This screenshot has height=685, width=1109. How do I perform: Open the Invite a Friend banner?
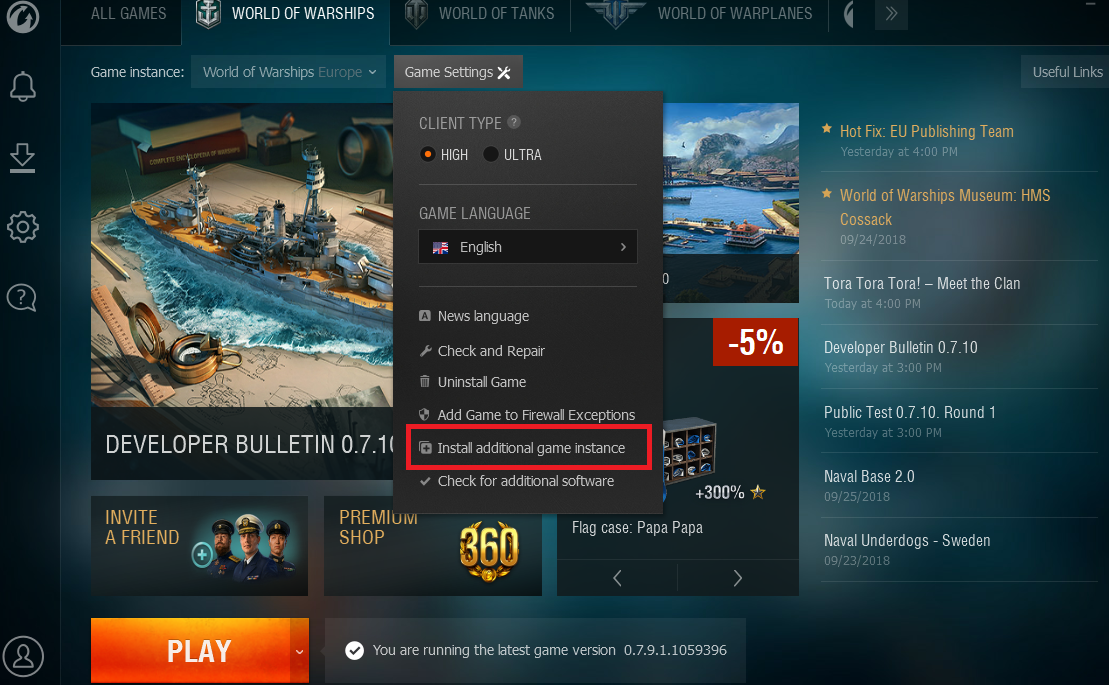[199, 546]
